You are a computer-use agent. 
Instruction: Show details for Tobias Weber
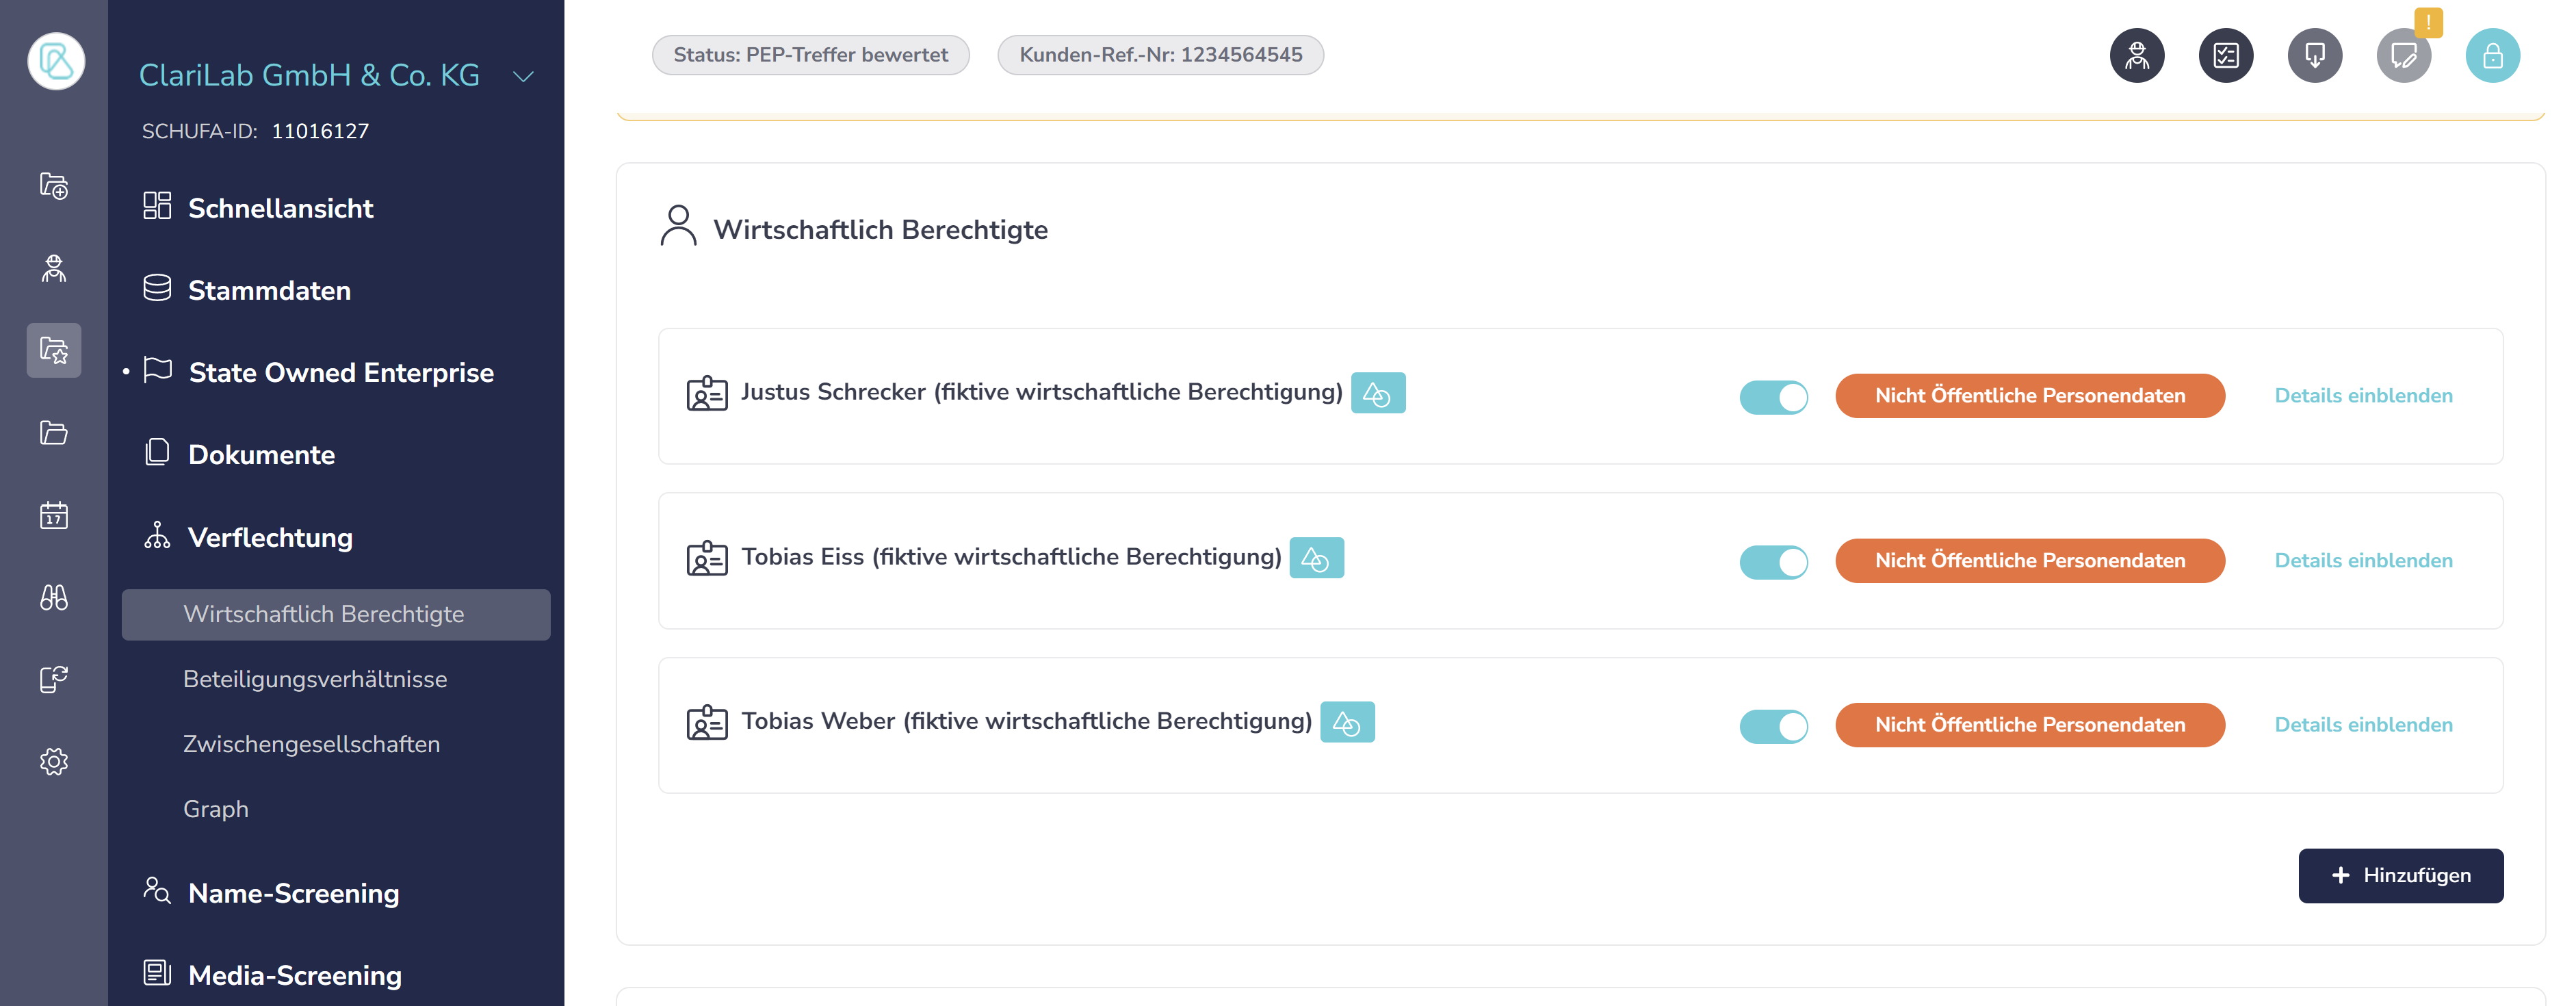[x=2363, y=725]
